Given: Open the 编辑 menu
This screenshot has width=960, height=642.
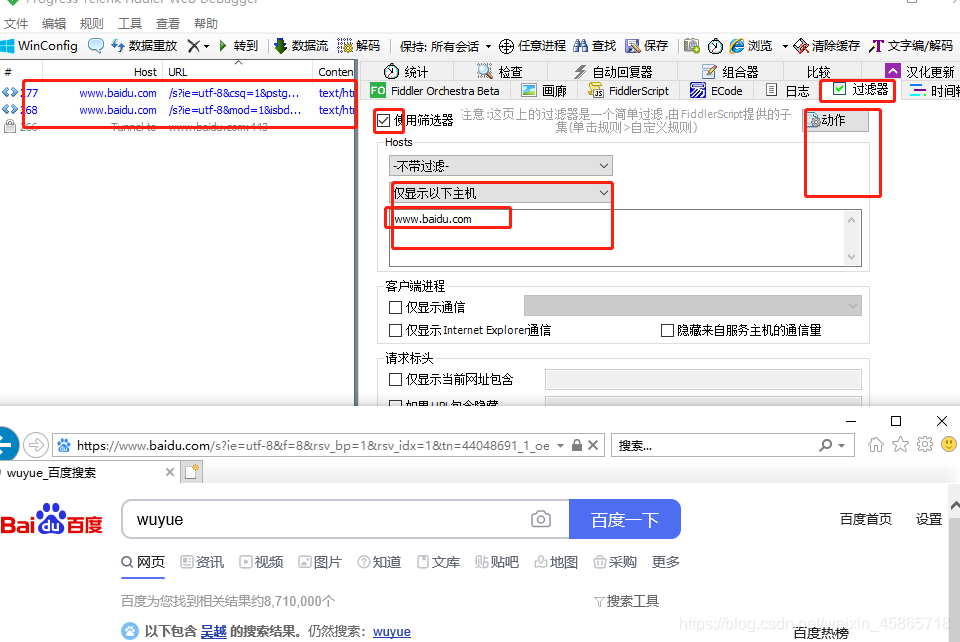Looking at the screenshot, I should pos(54,23).
